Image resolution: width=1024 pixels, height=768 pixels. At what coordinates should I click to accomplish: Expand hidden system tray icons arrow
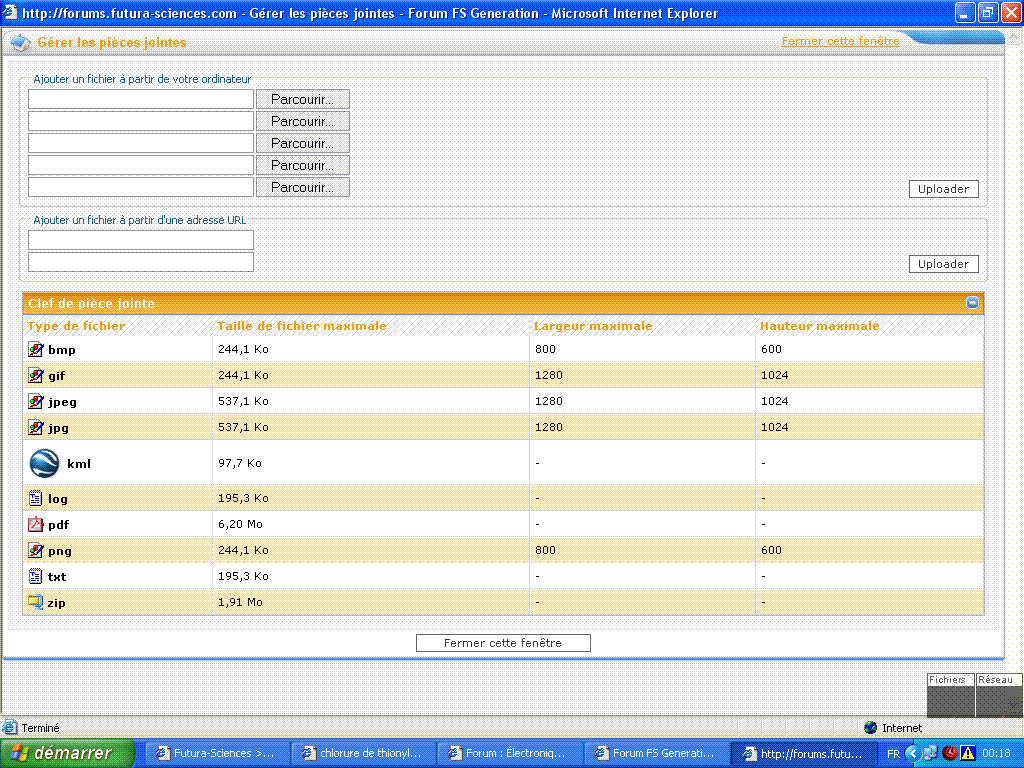[912, 754]
